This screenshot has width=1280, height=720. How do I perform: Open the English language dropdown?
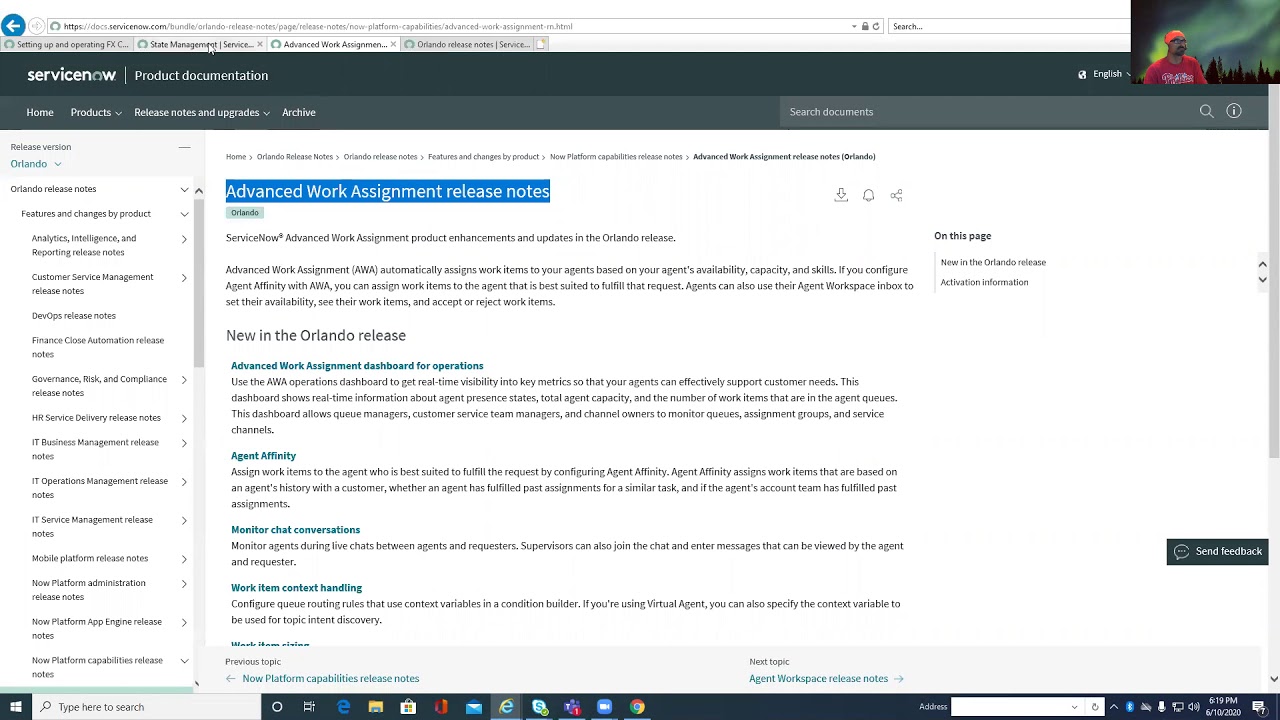pyautogui.click(x=1105, y=74)
